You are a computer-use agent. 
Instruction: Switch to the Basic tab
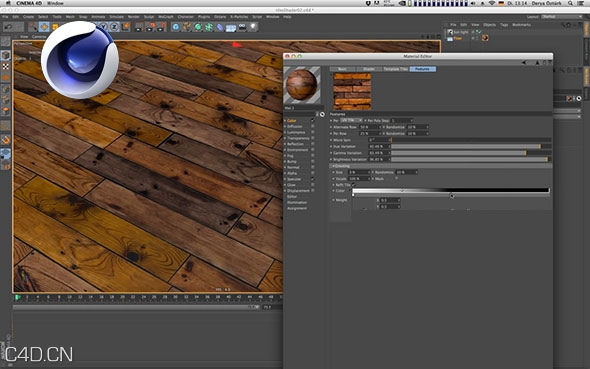click(342, 69)
